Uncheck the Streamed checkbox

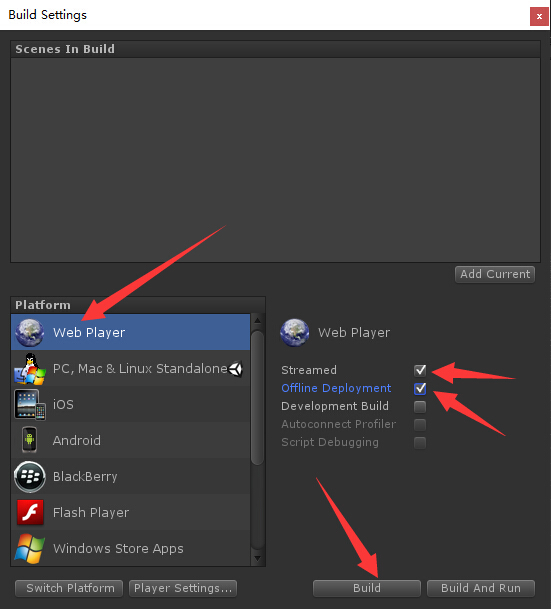(x=420, y=370)
